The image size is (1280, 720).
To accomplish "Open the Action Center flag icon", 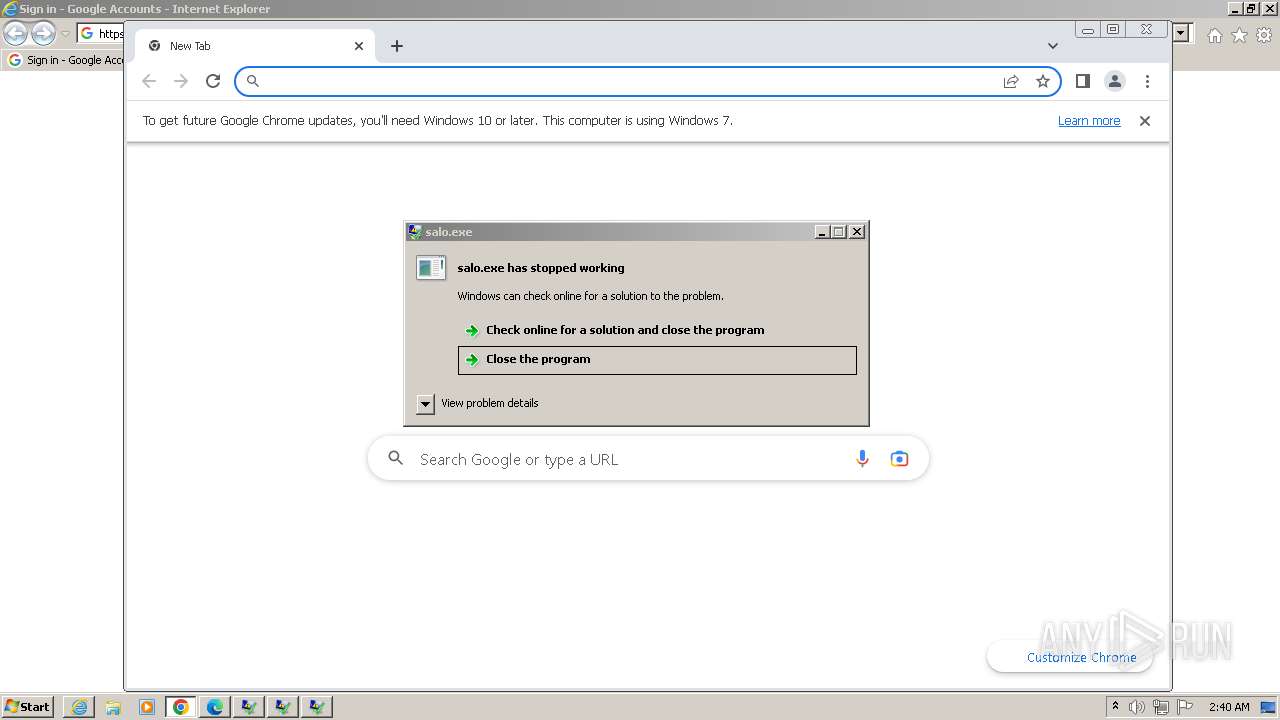I will click(1185, 707).
